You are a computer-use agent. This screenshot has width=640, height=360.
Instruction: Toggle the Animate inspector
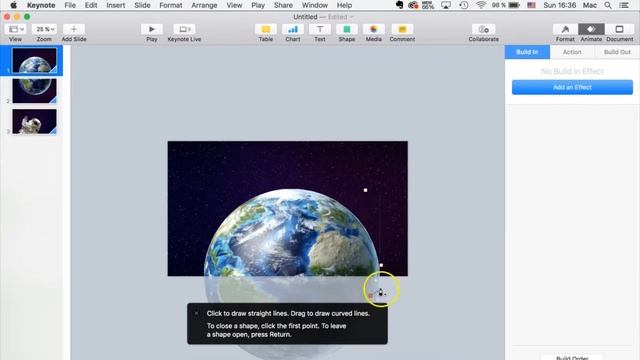591,29
